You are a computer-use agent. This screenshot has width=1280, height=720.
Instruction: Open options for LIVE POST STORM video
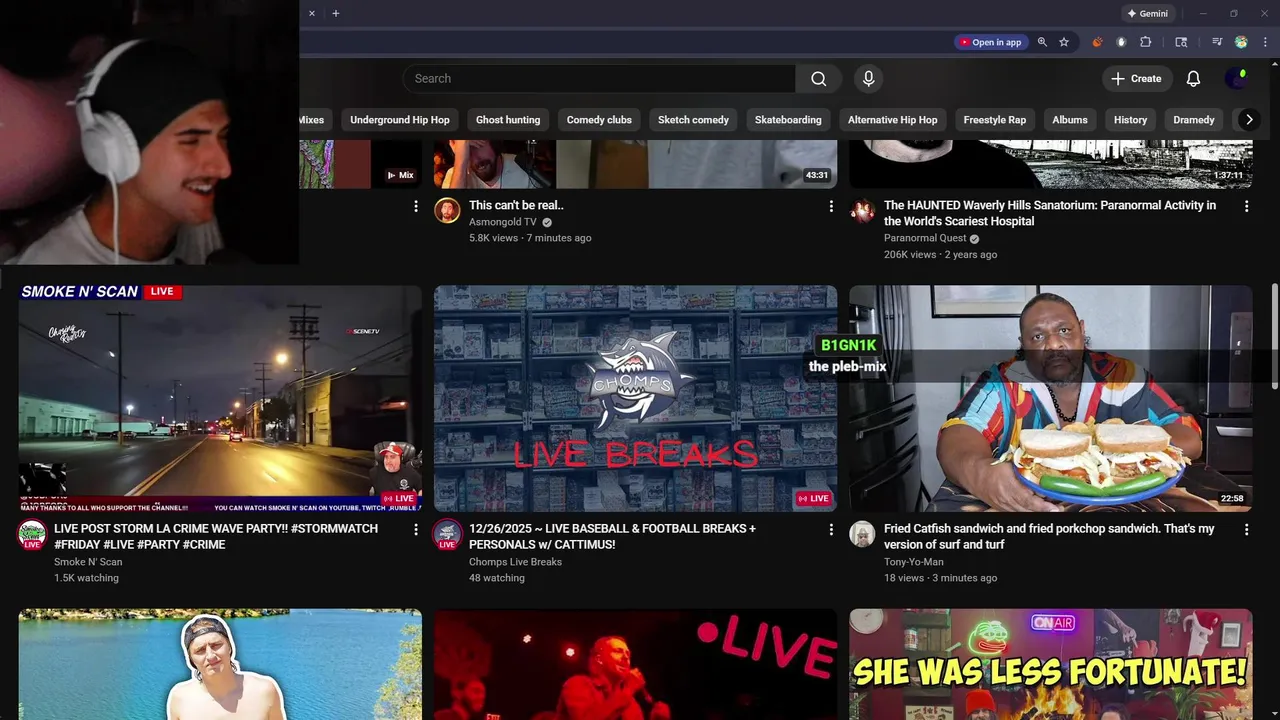[x=415, y=529]
